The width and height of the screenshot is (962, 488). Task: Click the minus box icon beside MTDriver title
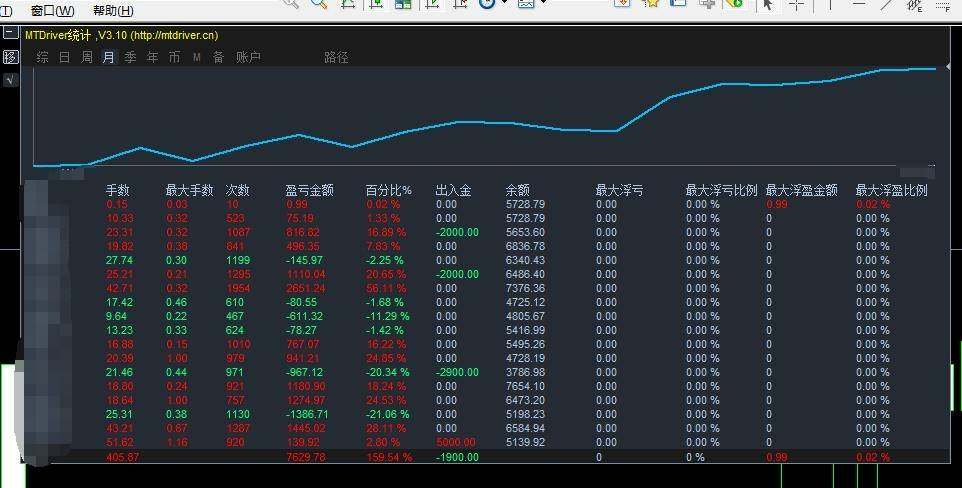pyautogui.click(x=10, y=33)
